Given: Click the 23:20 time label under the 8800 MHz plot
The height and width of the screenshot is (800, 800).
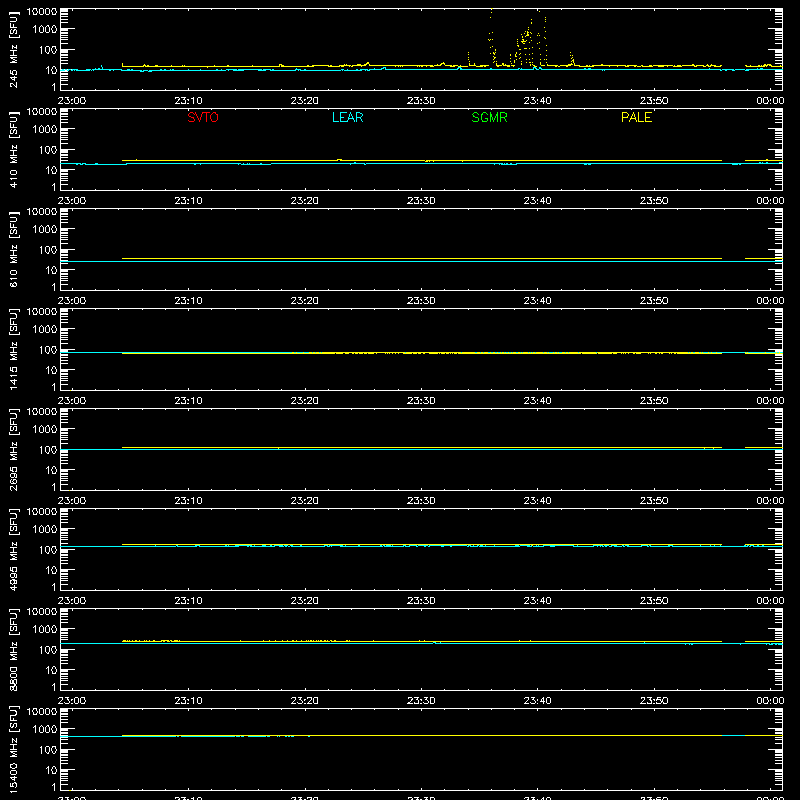Looking at the screenshot, I should point(305,701).
